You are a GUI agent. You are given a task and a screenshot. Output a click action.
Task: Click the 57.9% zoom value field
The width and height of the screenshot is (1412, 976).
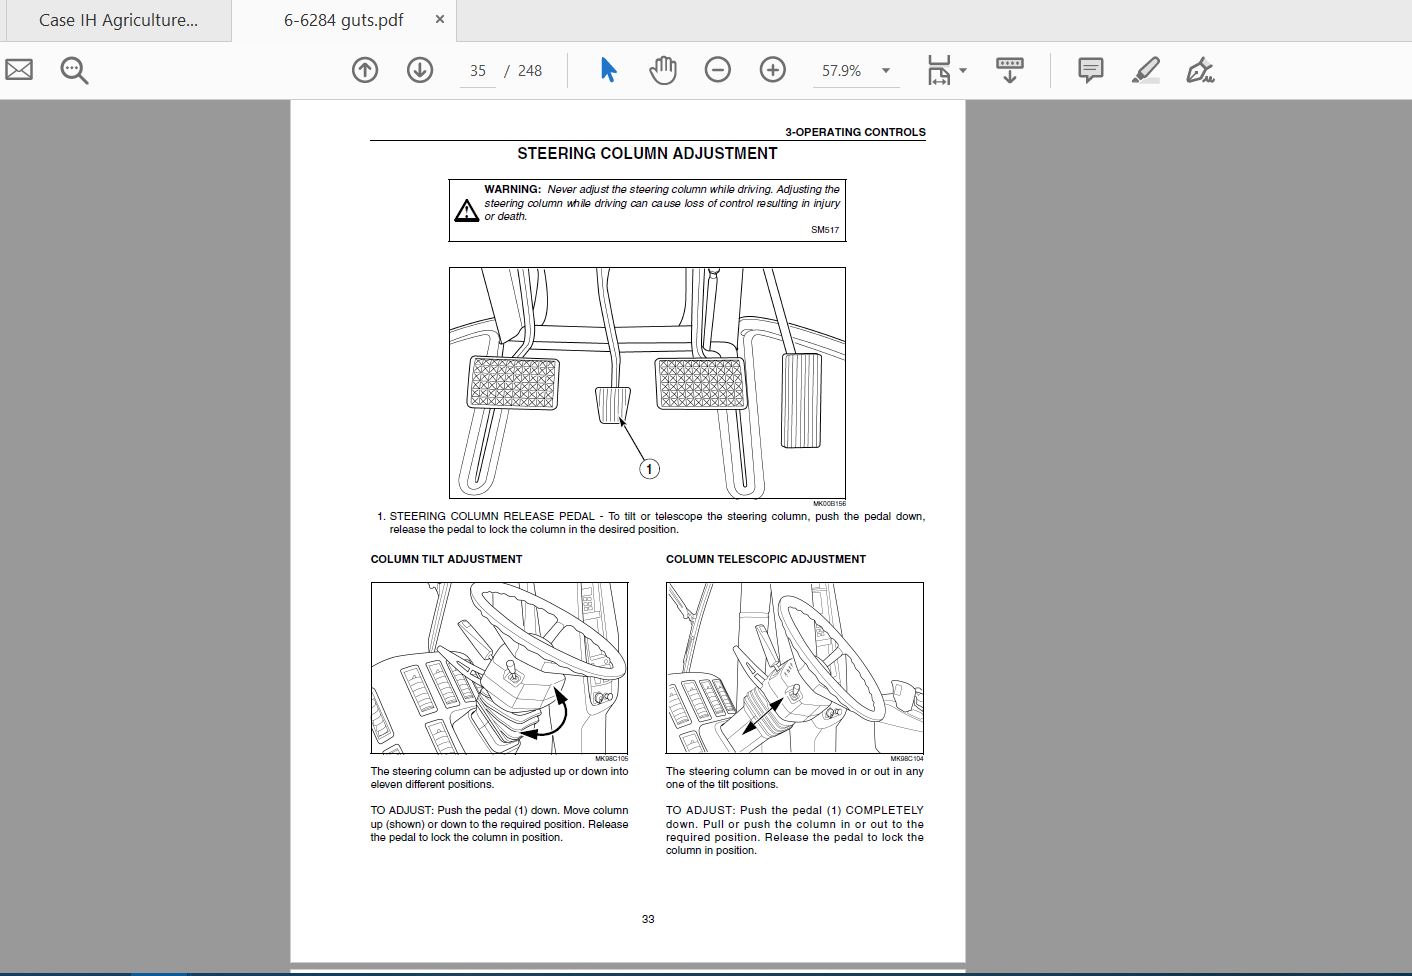click(842, 71)
